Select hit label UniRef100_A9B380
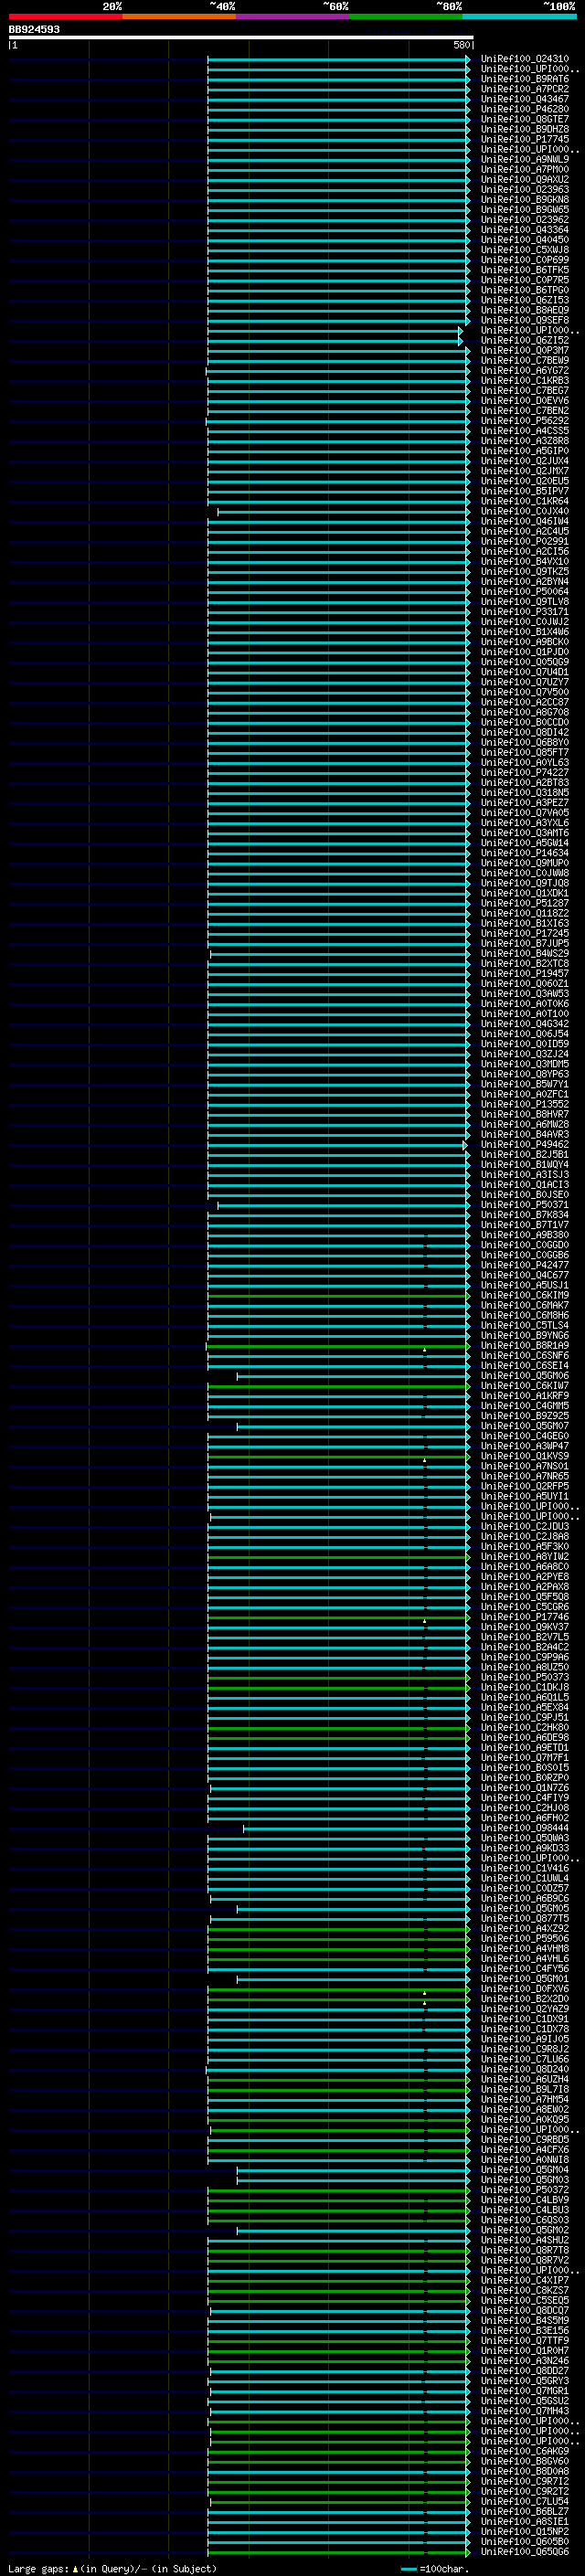585x2576 pixels. click(524, 1235)
